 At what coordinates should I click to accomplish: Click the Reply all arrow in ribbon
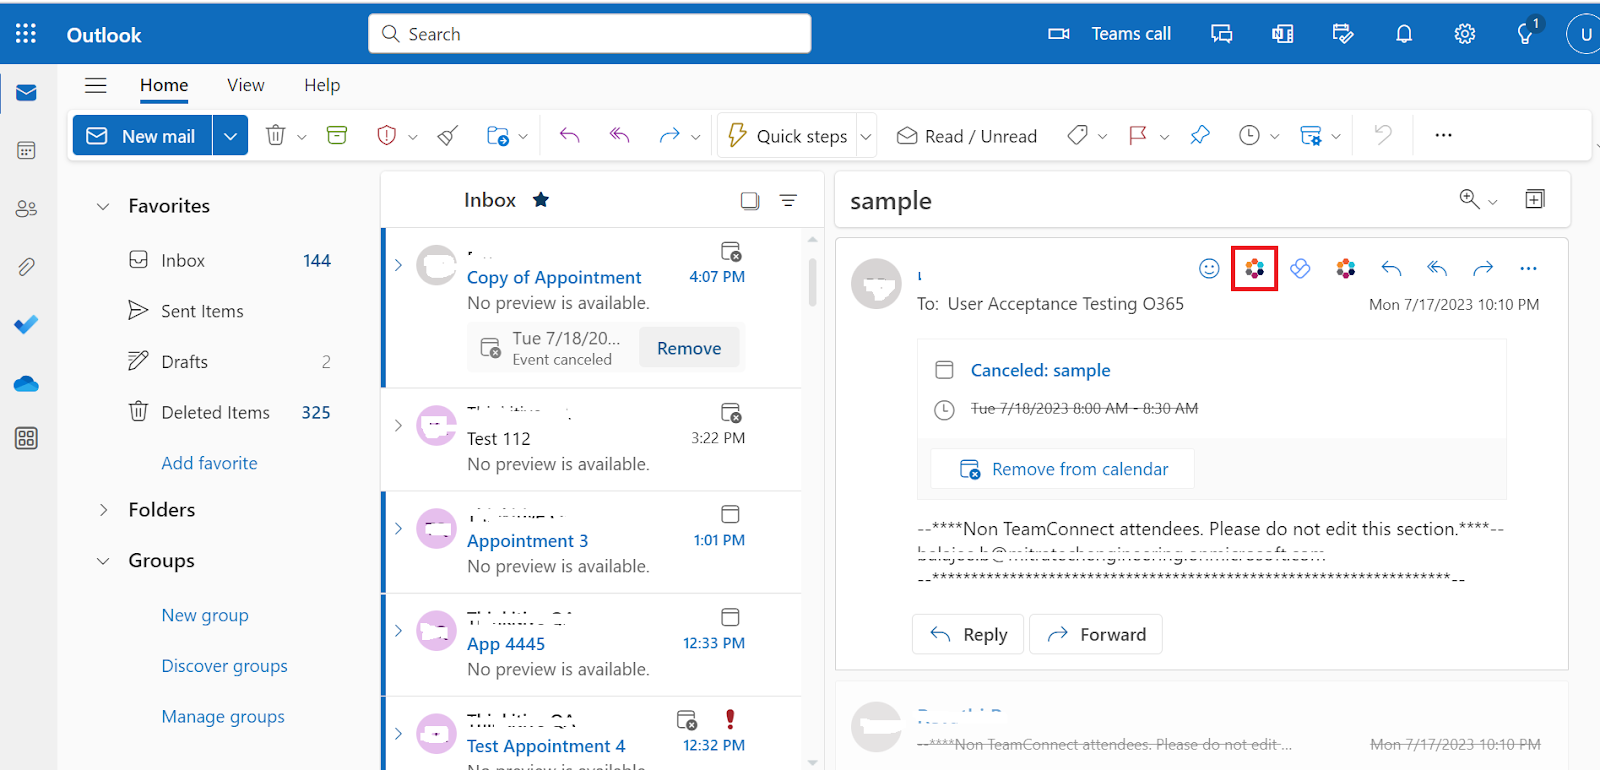tap(619, 135)
